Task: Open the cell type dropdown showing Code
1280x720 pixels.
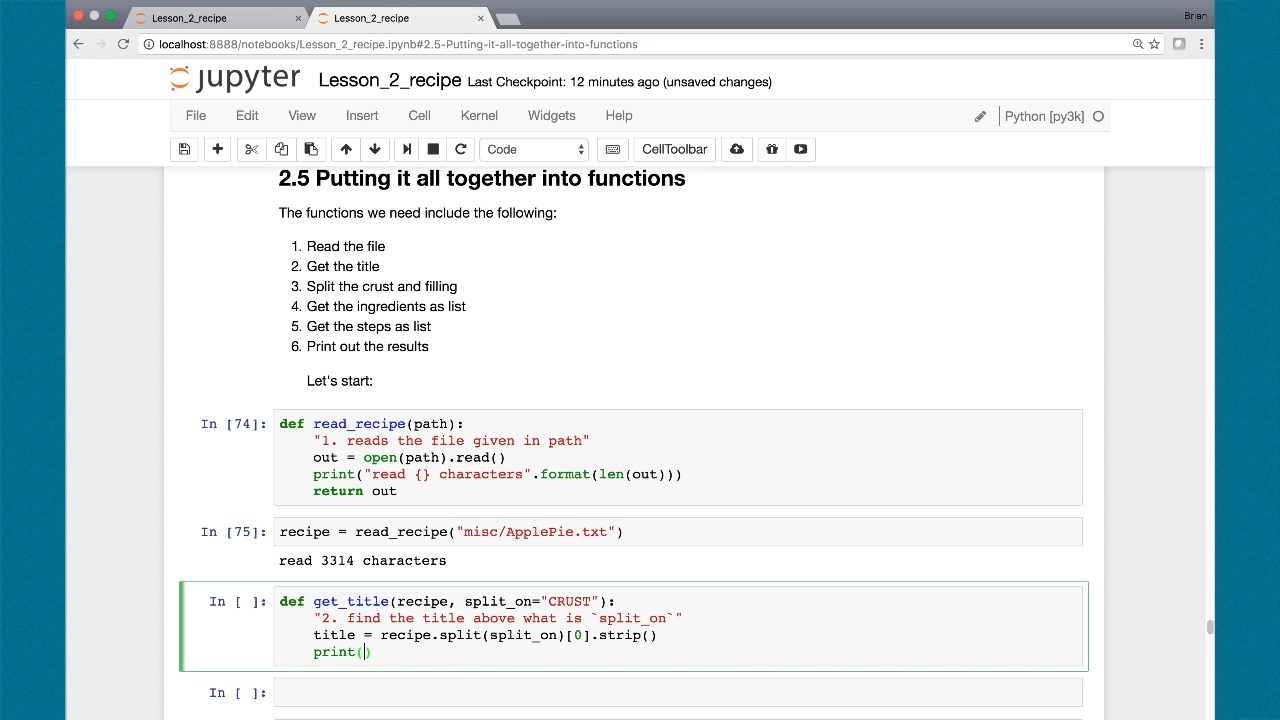Action: click(x=535, y=149)
